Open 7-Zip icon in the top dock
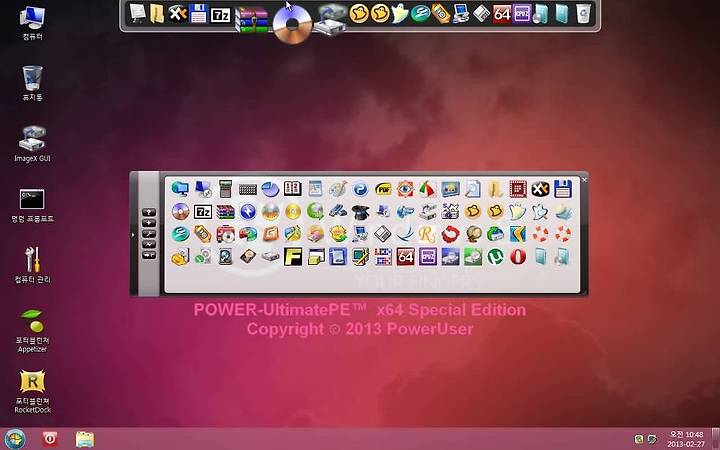The width and height of the screenshot is (720, 450). [220, 15]
